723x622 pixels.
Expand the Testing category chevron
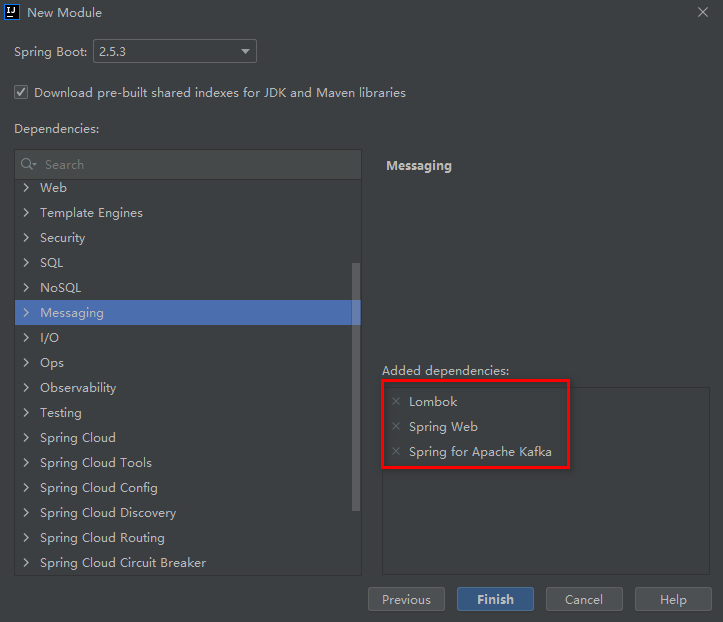coord(26,412)
